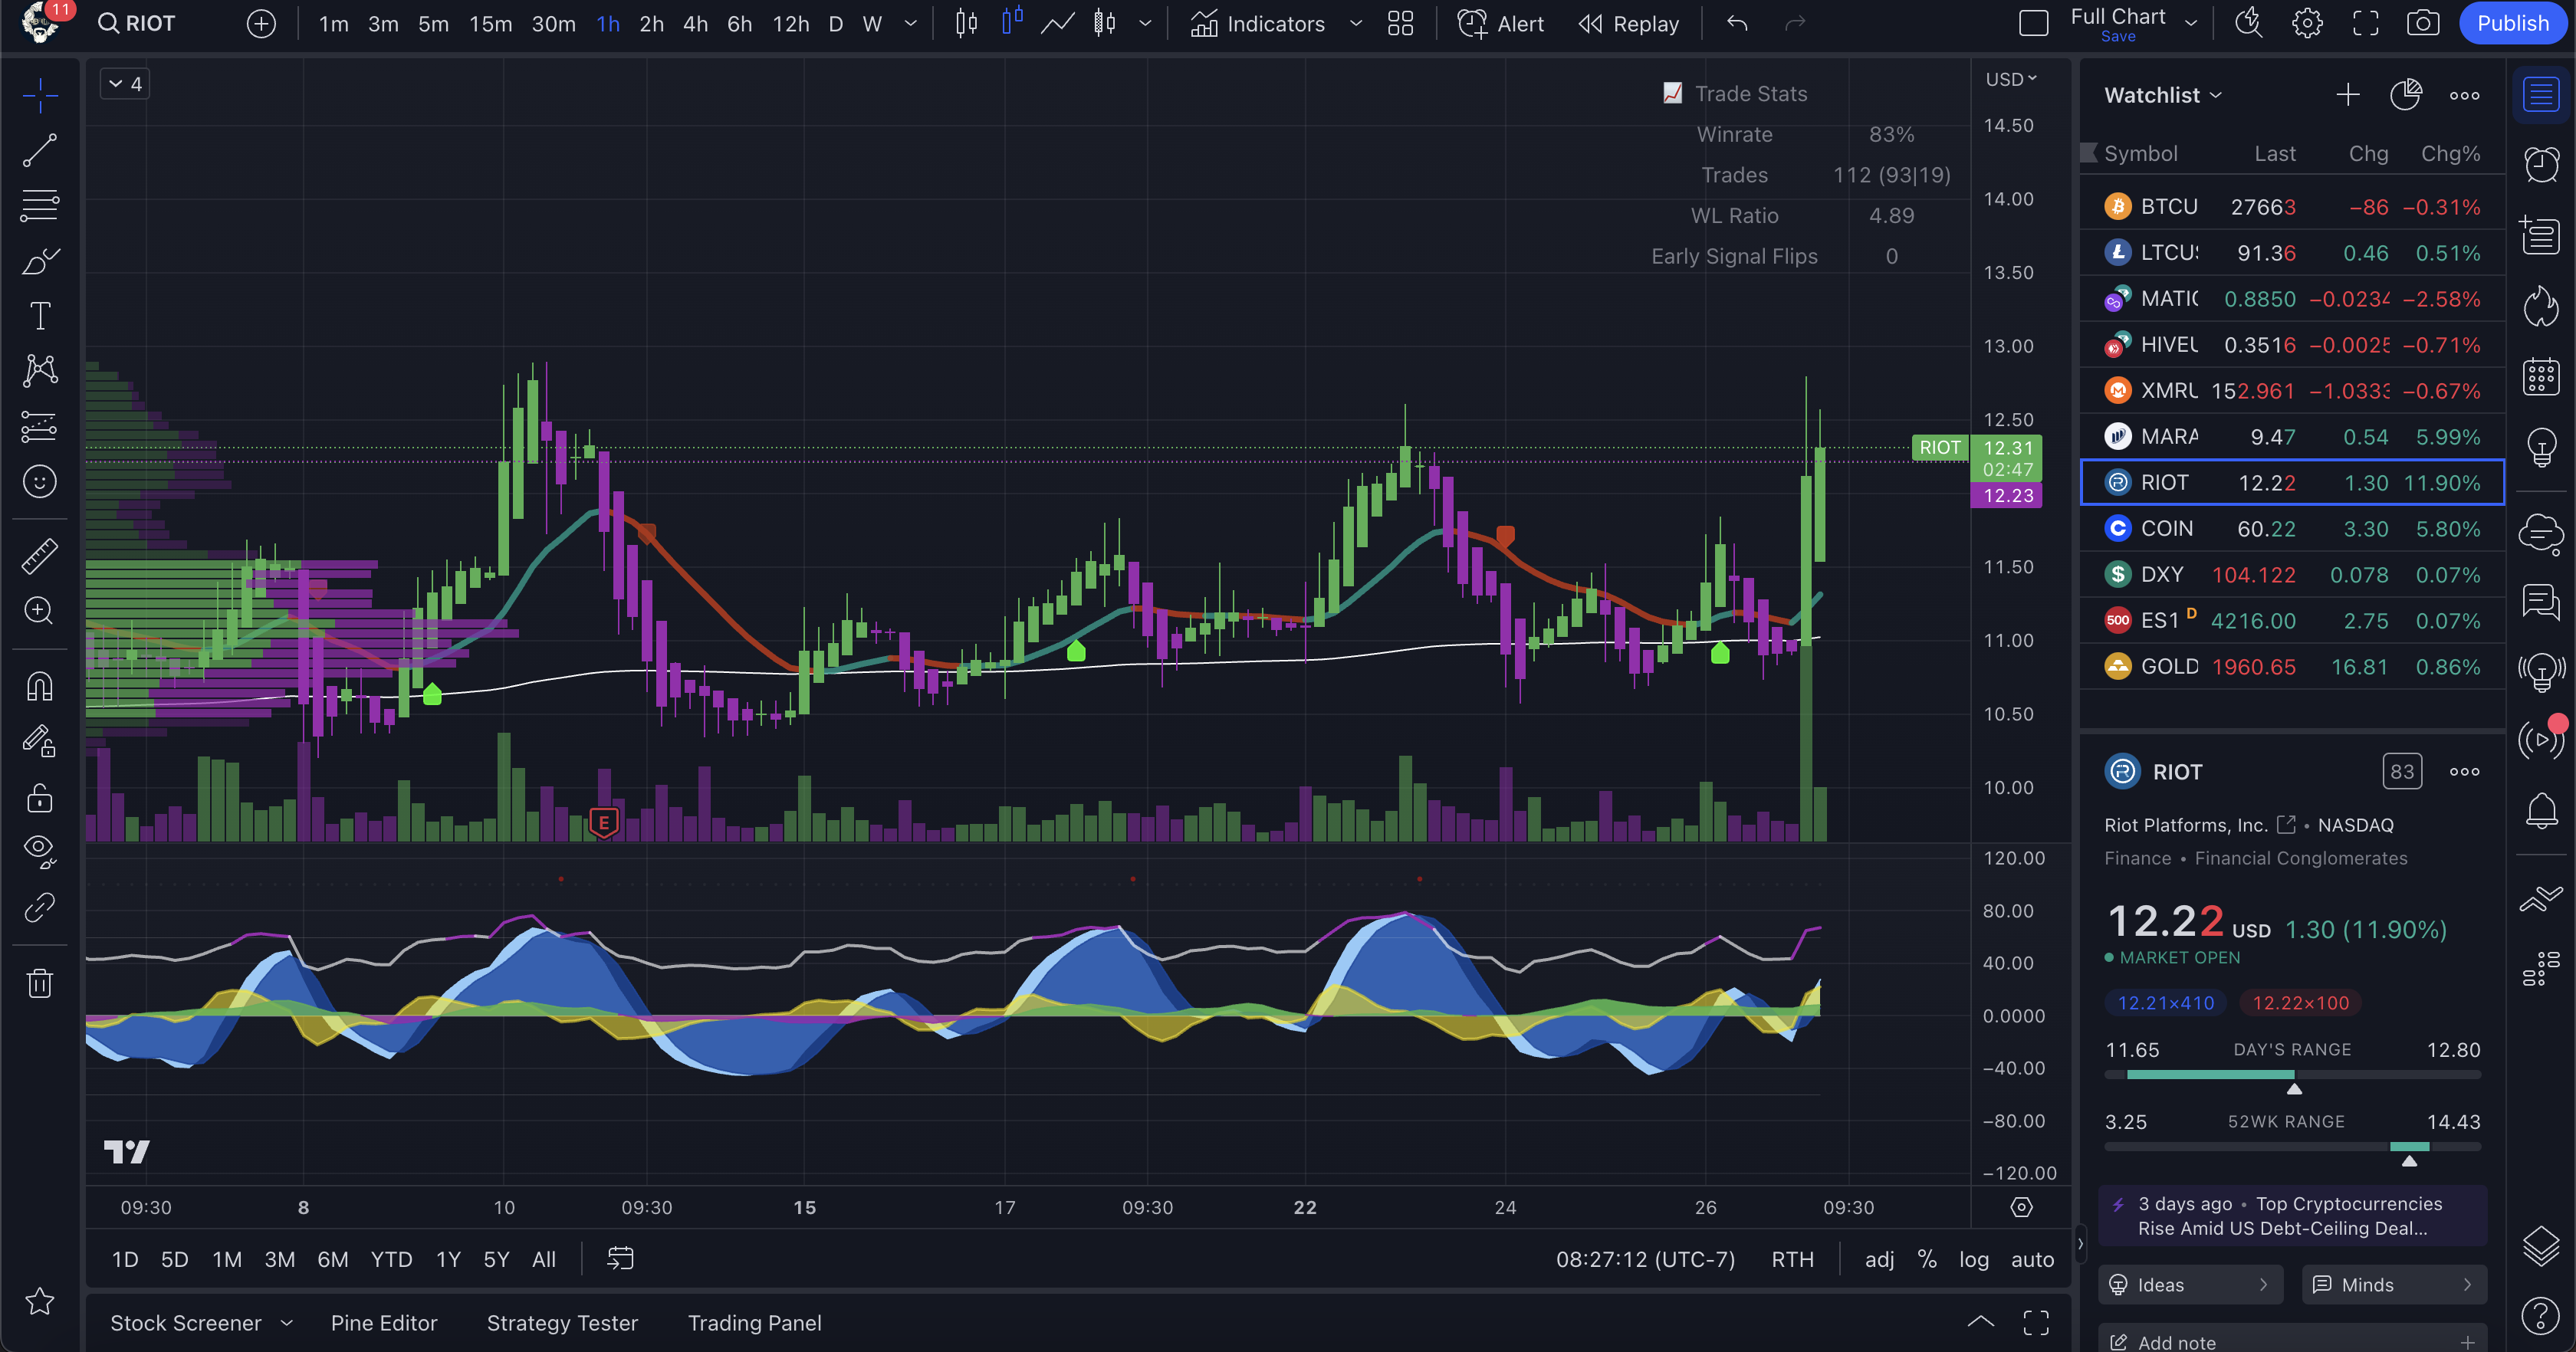The width and height of the screenshot is (2576, 1352).
Task: Create a new Alert
Action: pyautogui.click(x=1500, y=24)
